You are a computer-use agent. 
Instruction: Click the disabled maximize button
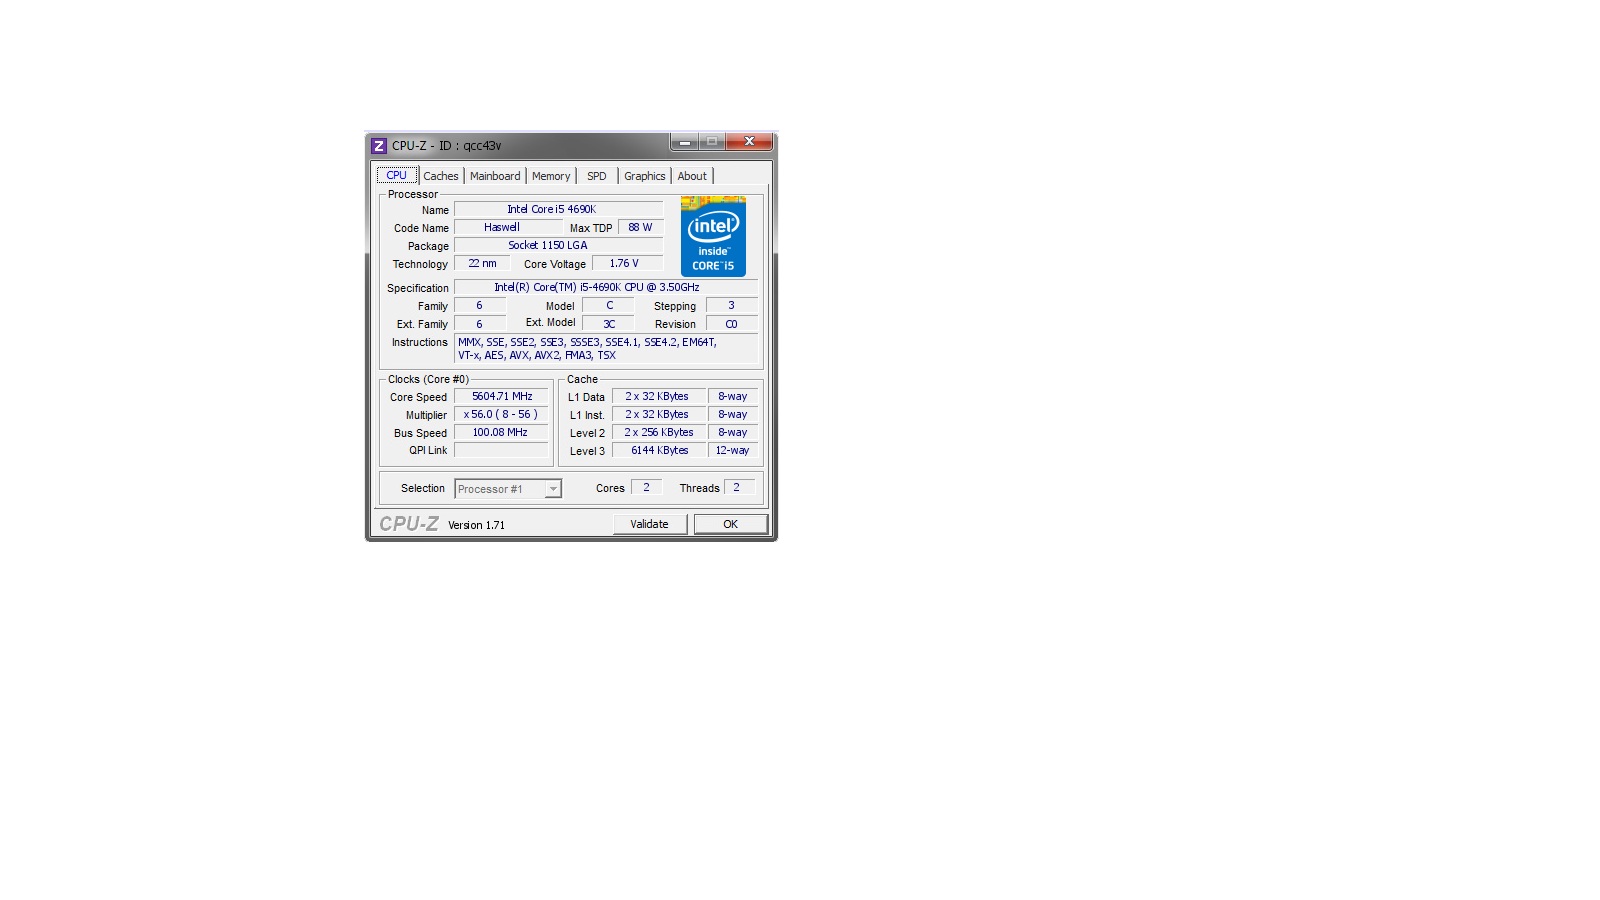[712, 142]
